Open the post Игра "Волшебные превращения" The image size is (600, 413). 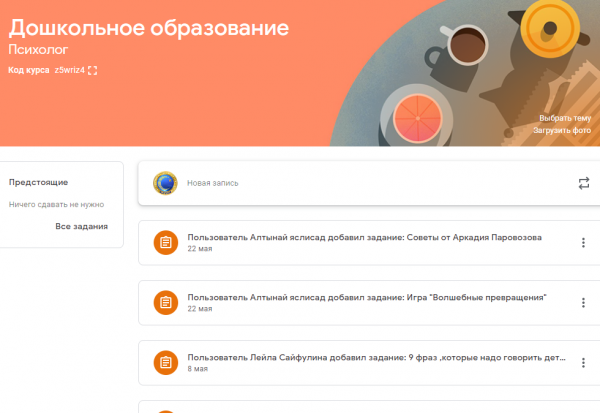(366, 298)
